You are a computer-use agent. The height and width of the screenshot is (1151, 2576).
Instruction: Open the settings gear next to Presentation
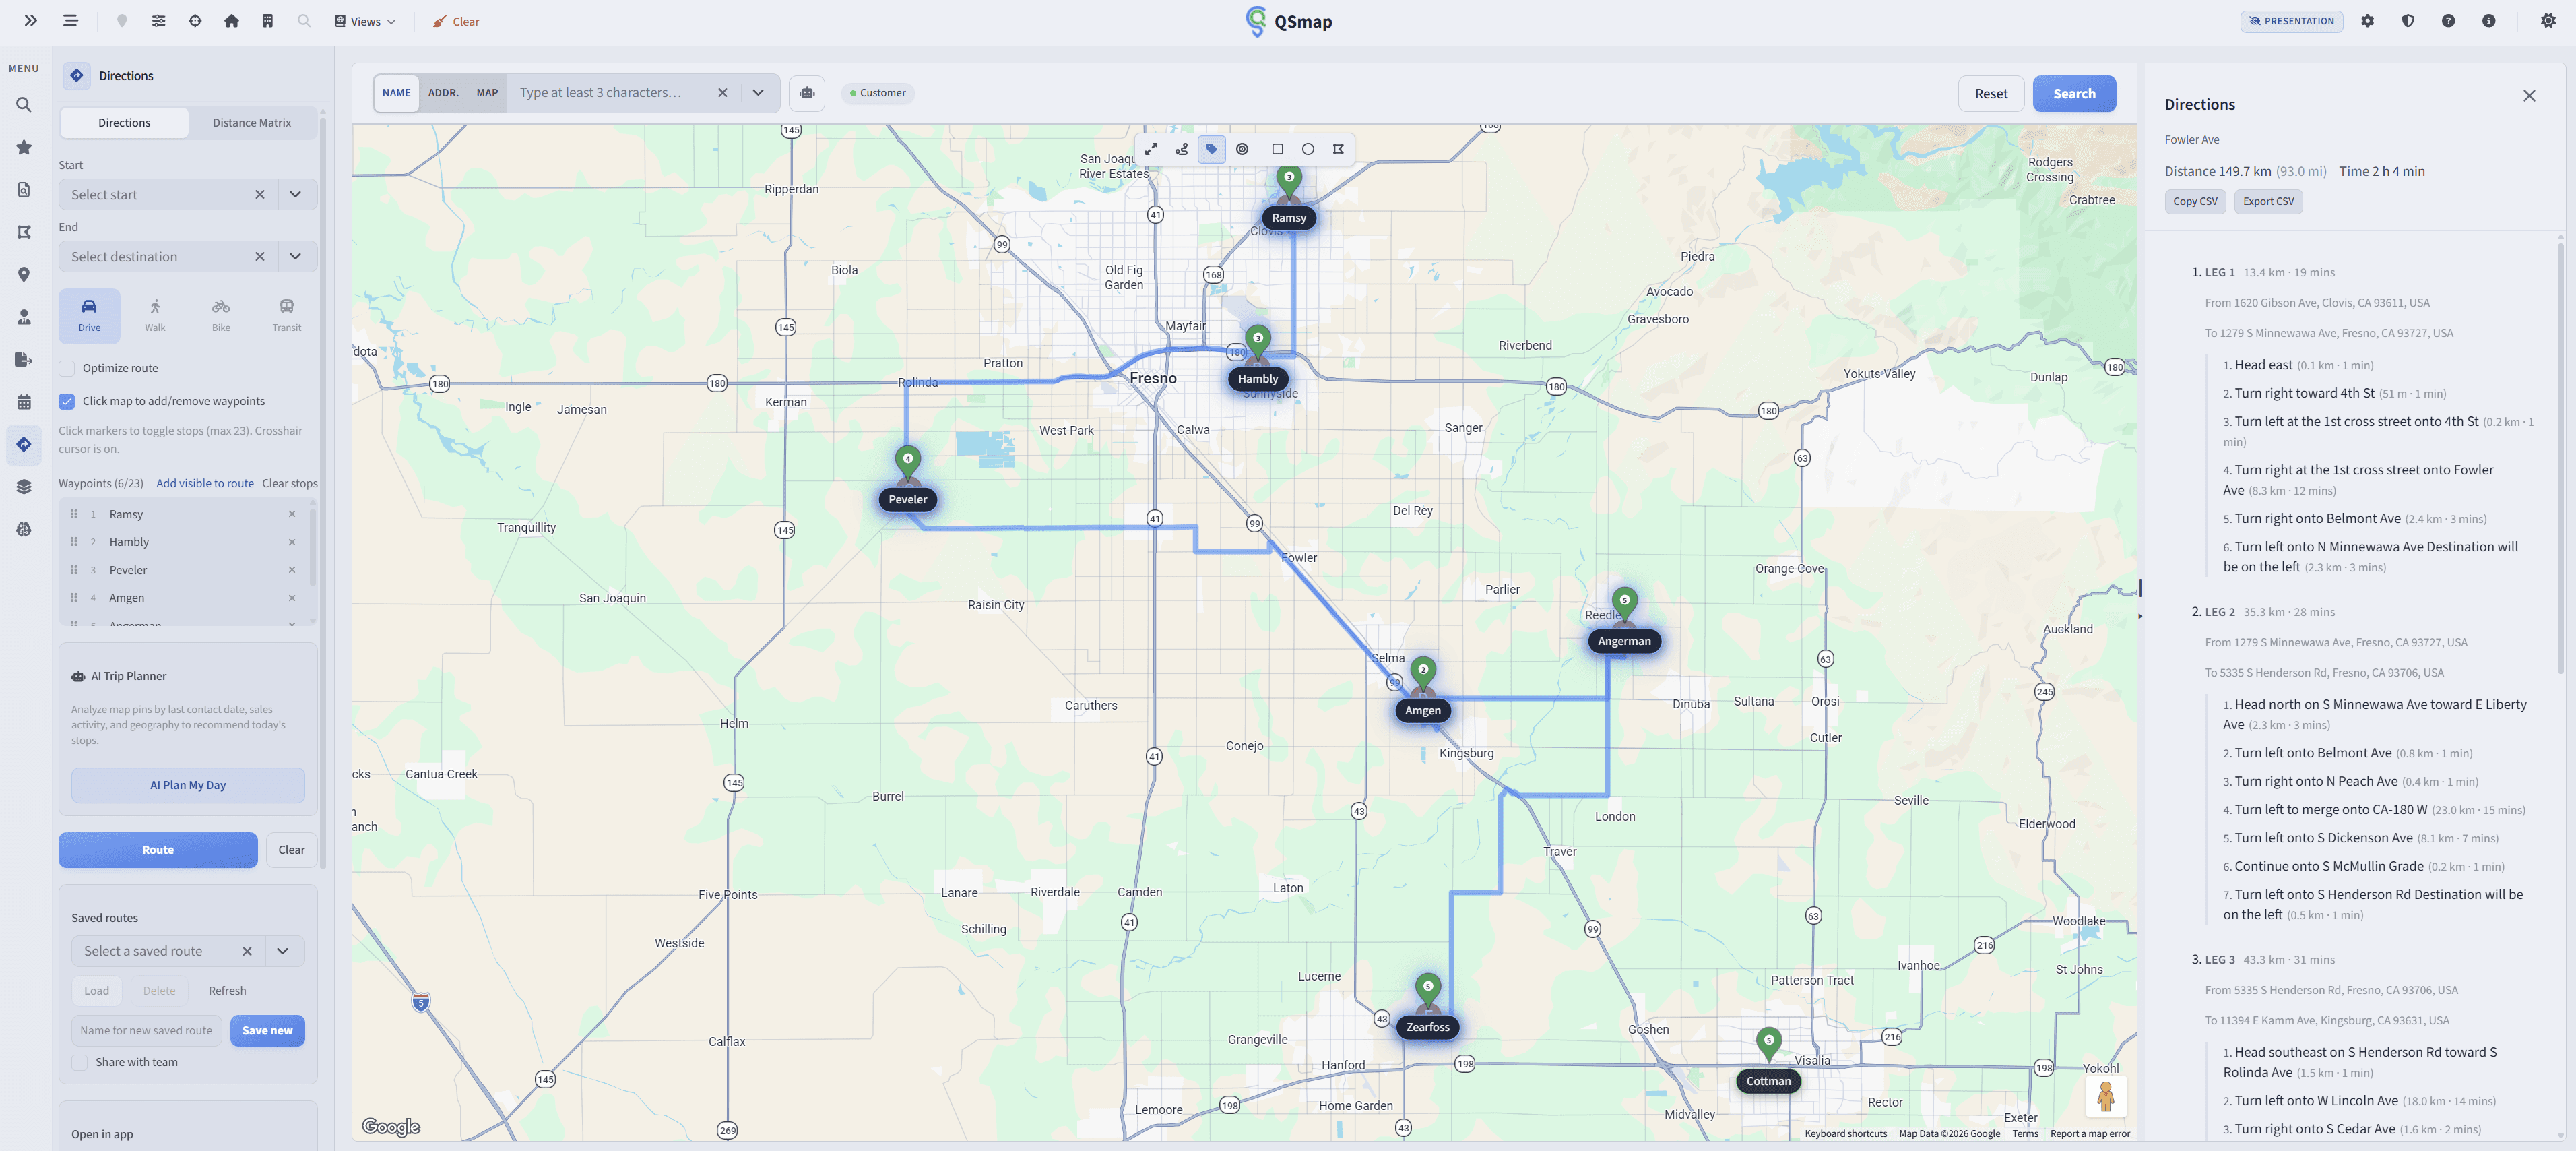pyautogui.click(x=2367, y=21)
